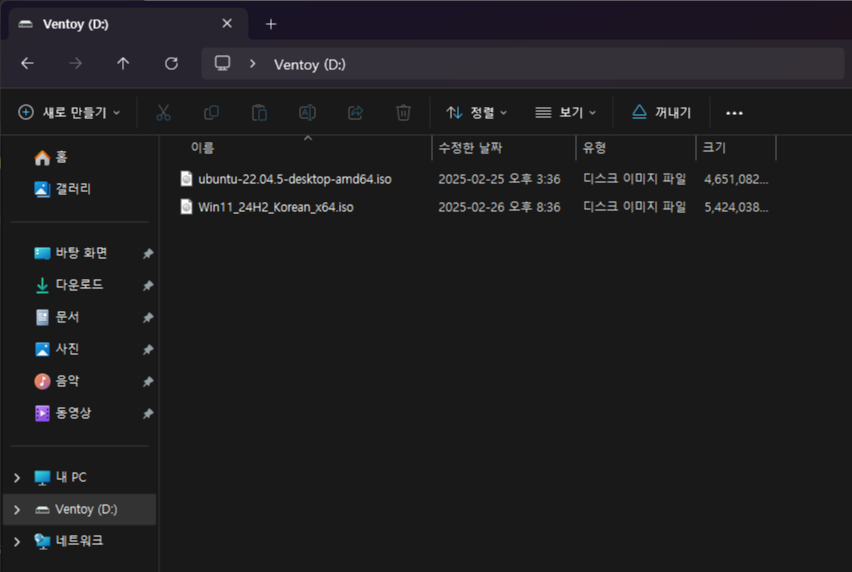The height and width of the screenshot is (572, 852).
Task: Select 네트워크 (Network) in the sidebar
Action: coord(68,541)
